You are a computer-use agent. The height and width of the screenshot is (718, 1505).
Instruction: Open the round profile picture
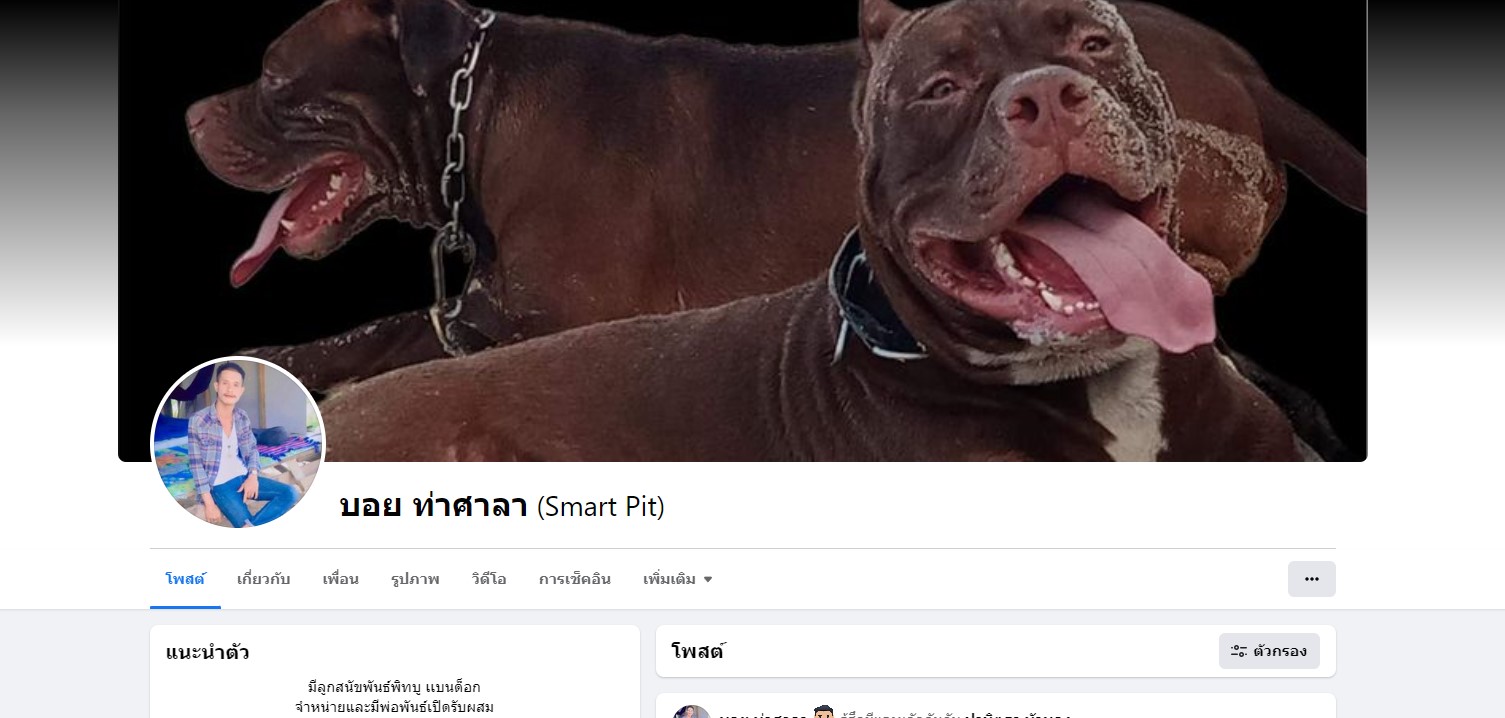pyautogui.click(x=238, y=444)
